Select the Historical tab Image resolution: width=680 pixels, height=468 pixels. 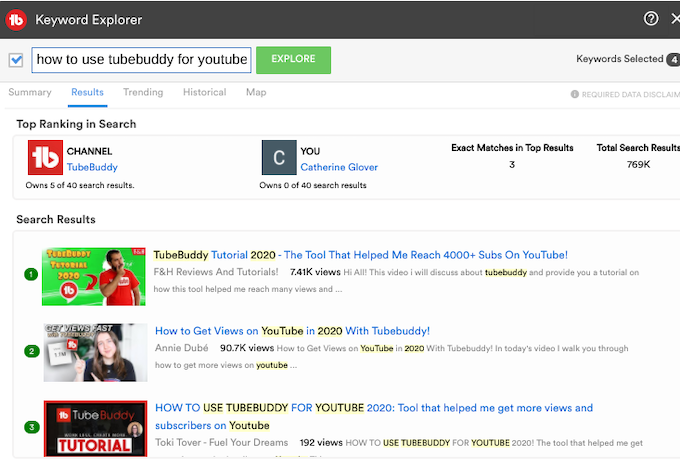204,93
